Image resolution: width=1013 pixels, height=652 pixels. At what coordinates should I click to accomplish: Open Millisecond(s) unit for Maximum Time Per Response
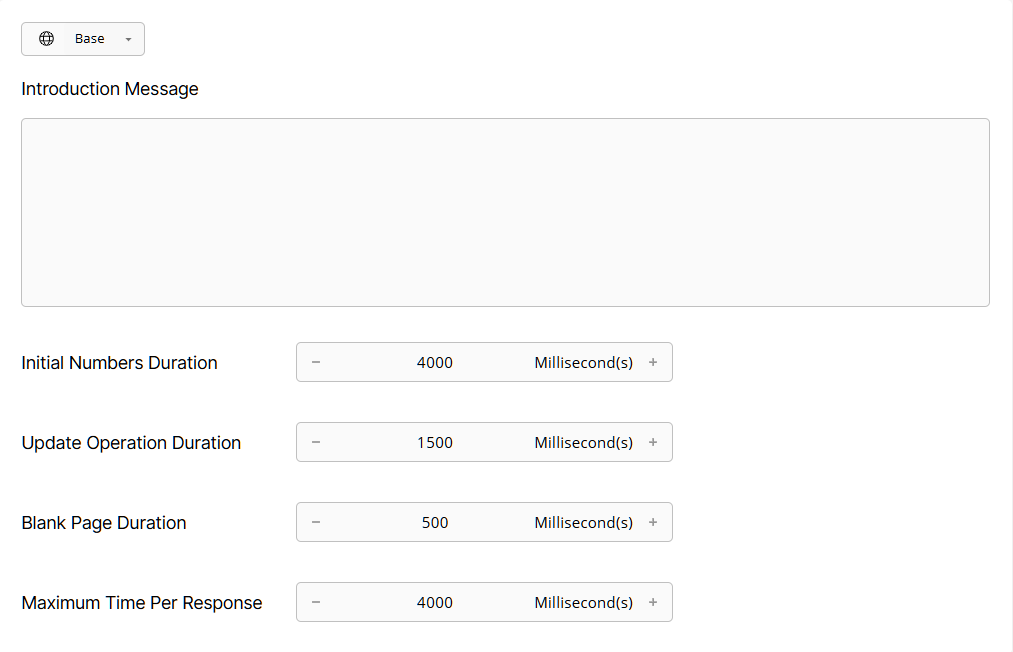point(583,602)
